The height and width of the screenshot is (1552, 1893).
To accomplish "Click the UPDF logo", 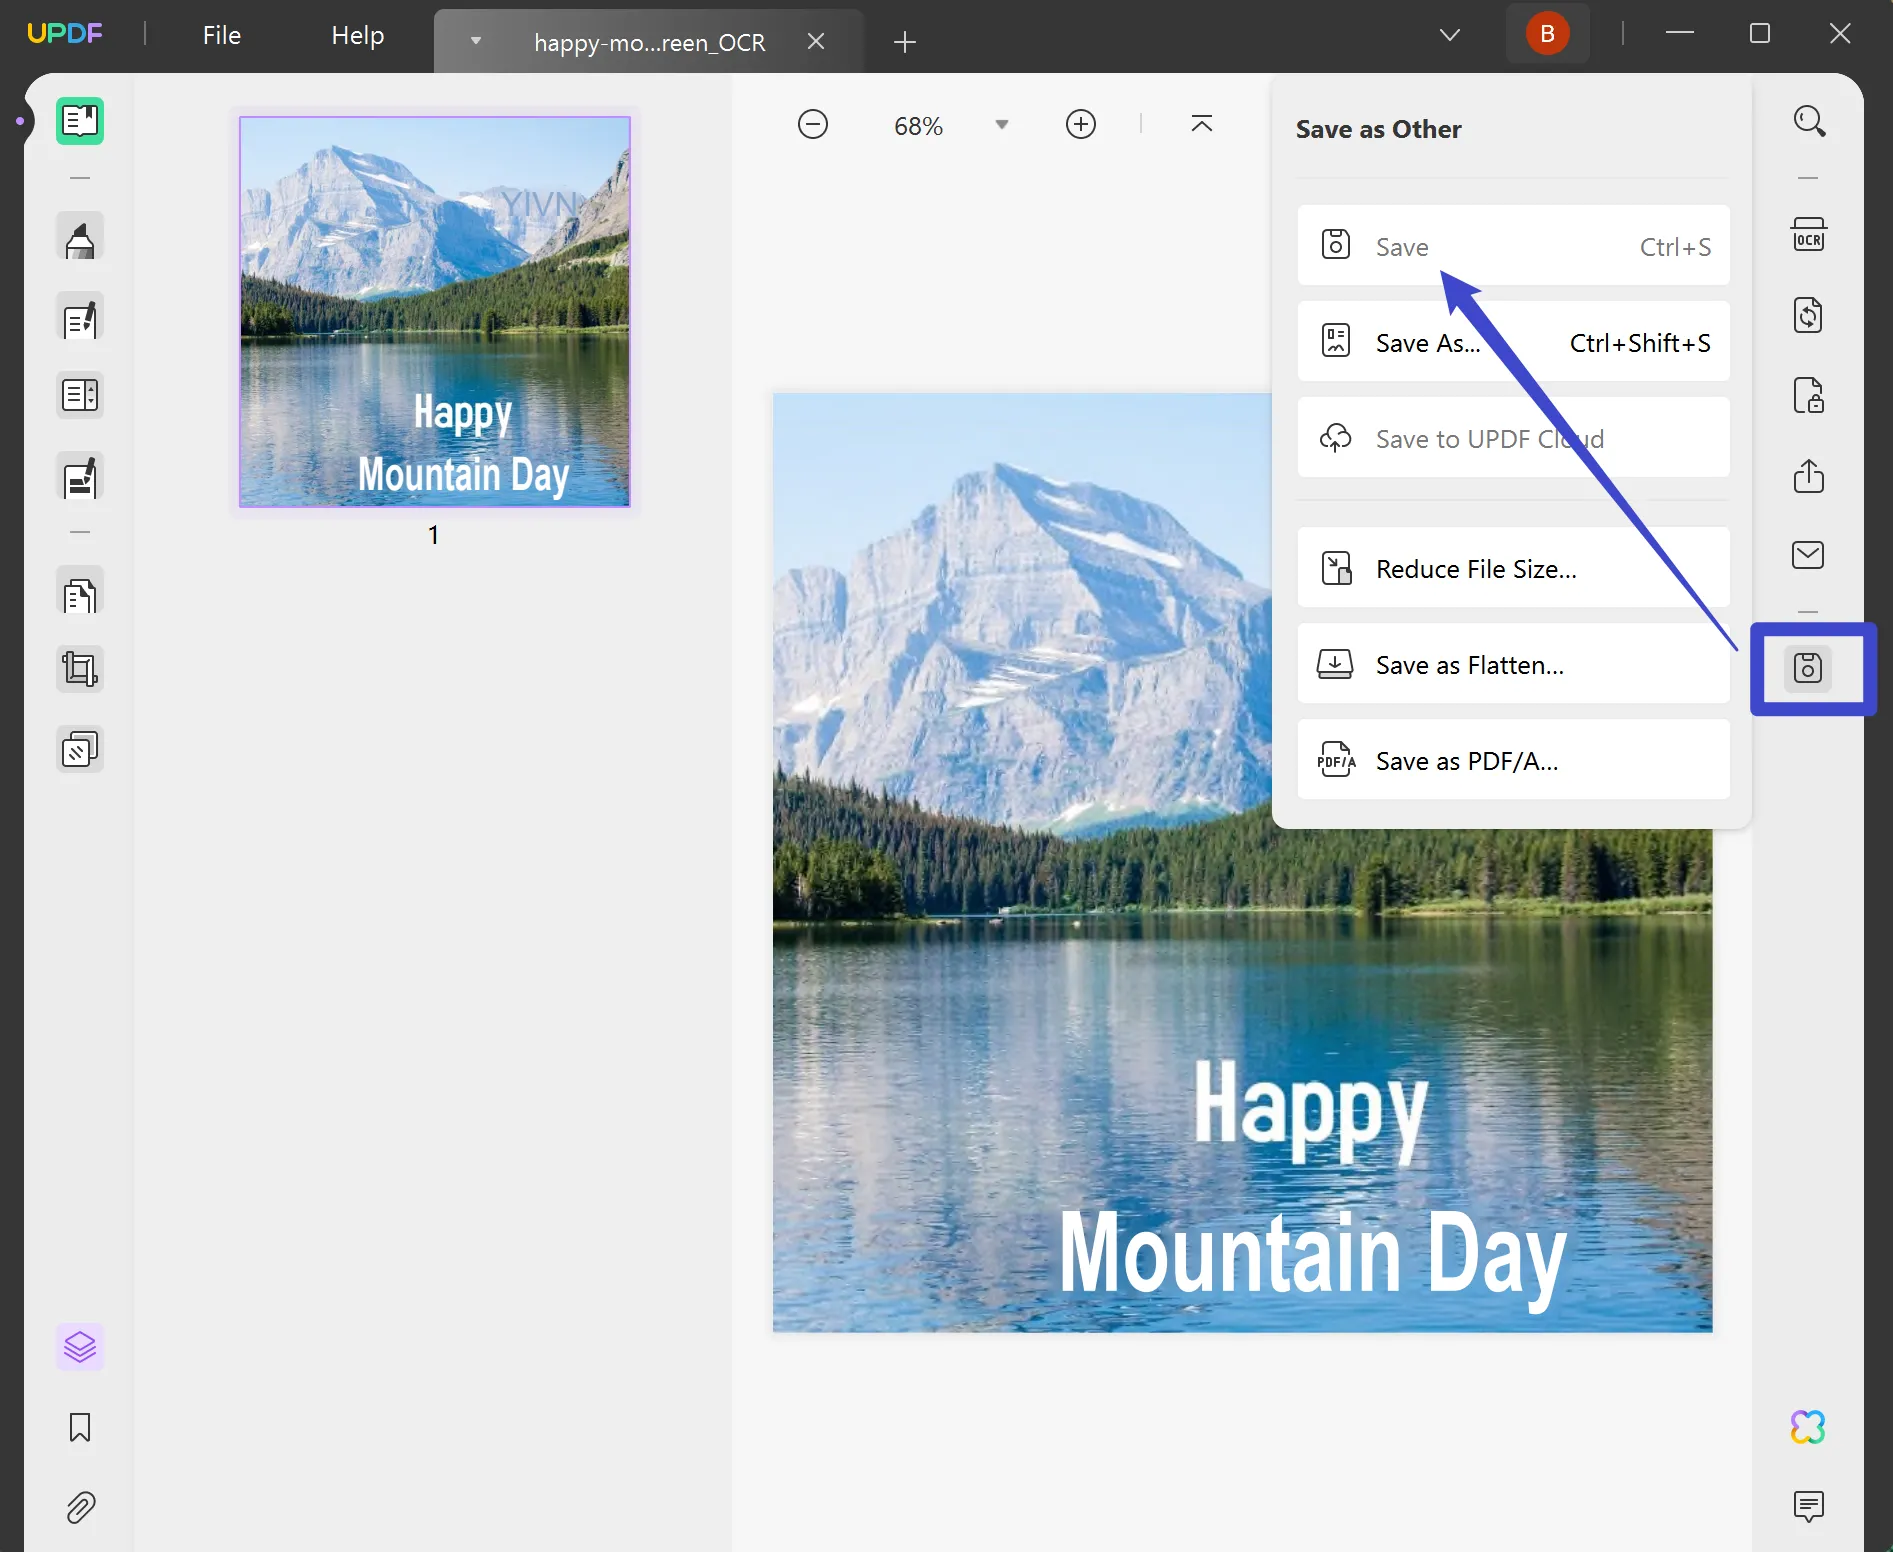I will point(65,34).
